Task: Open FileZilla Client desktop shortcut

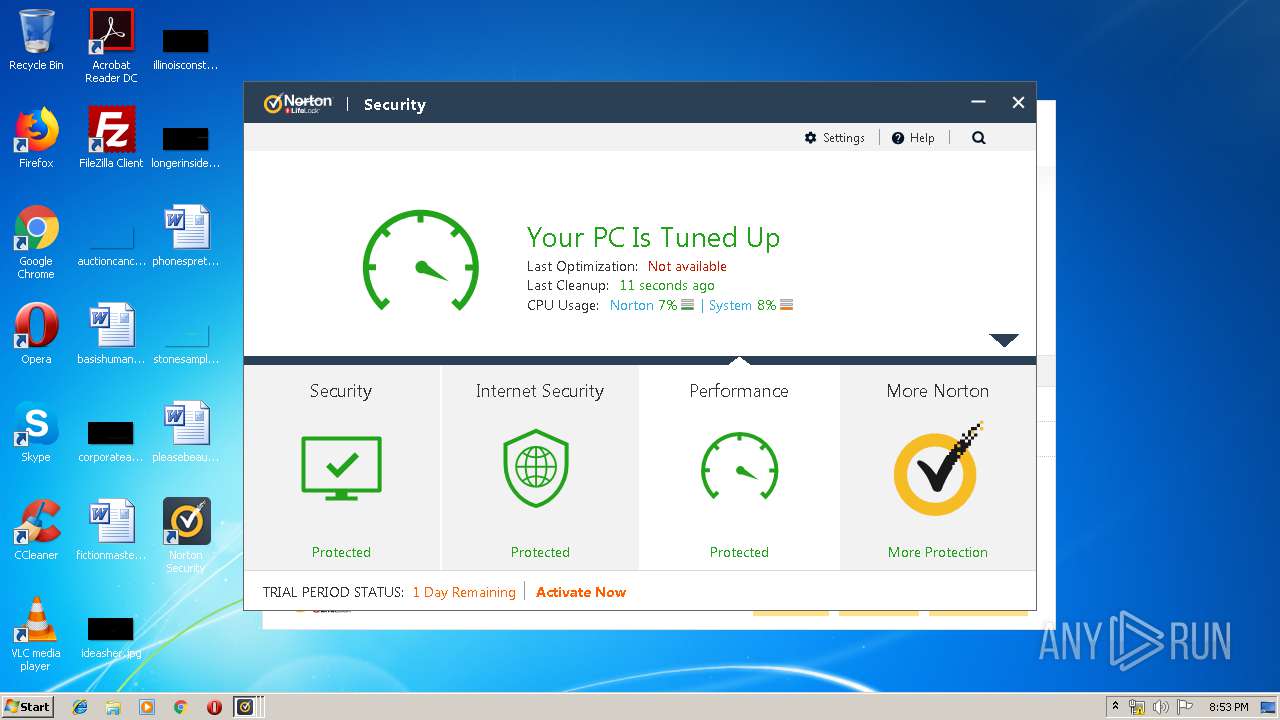Action: 111,138
